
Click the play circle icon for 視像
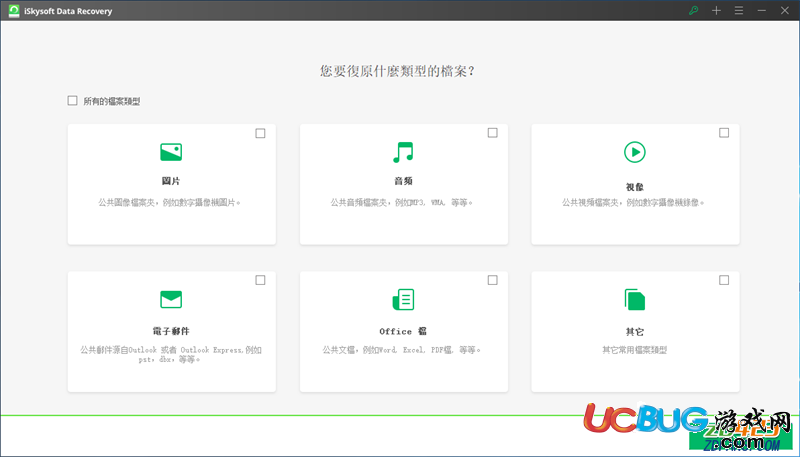635,152
